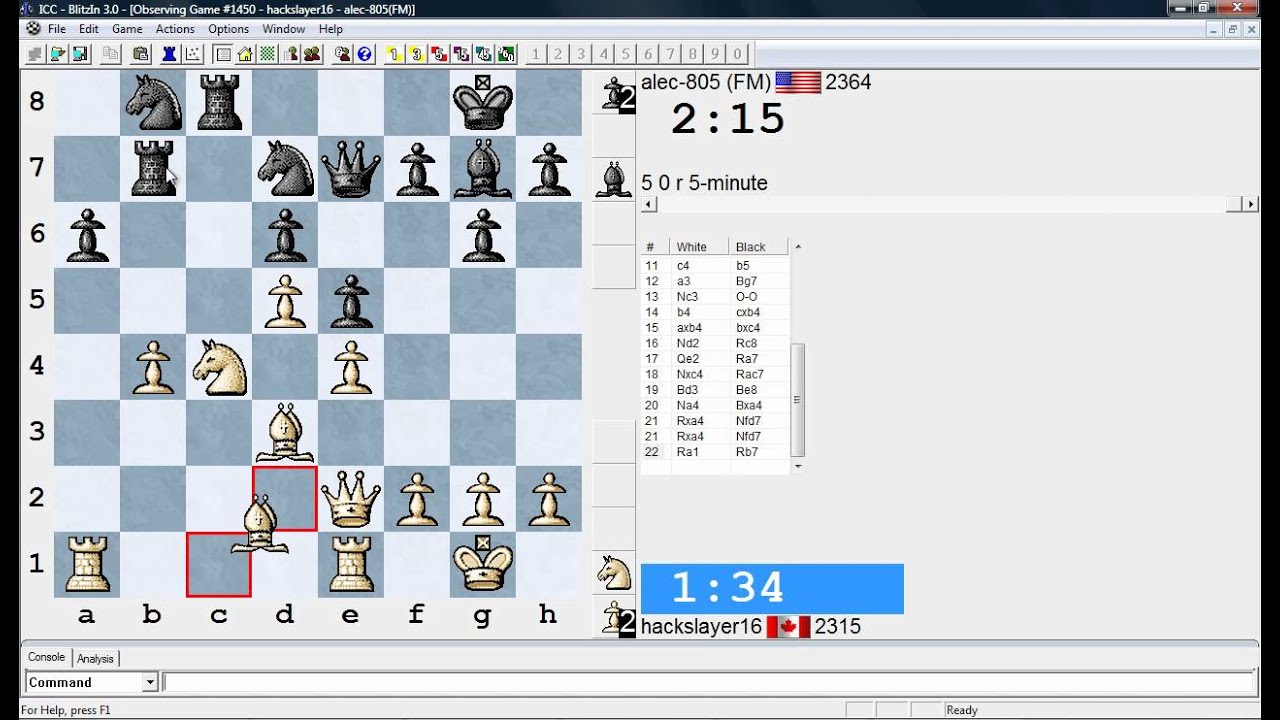The image size is (1280, 720).
Task: Click toolbar number button 0
Action: pyautogui.click(x=738, y=54)
